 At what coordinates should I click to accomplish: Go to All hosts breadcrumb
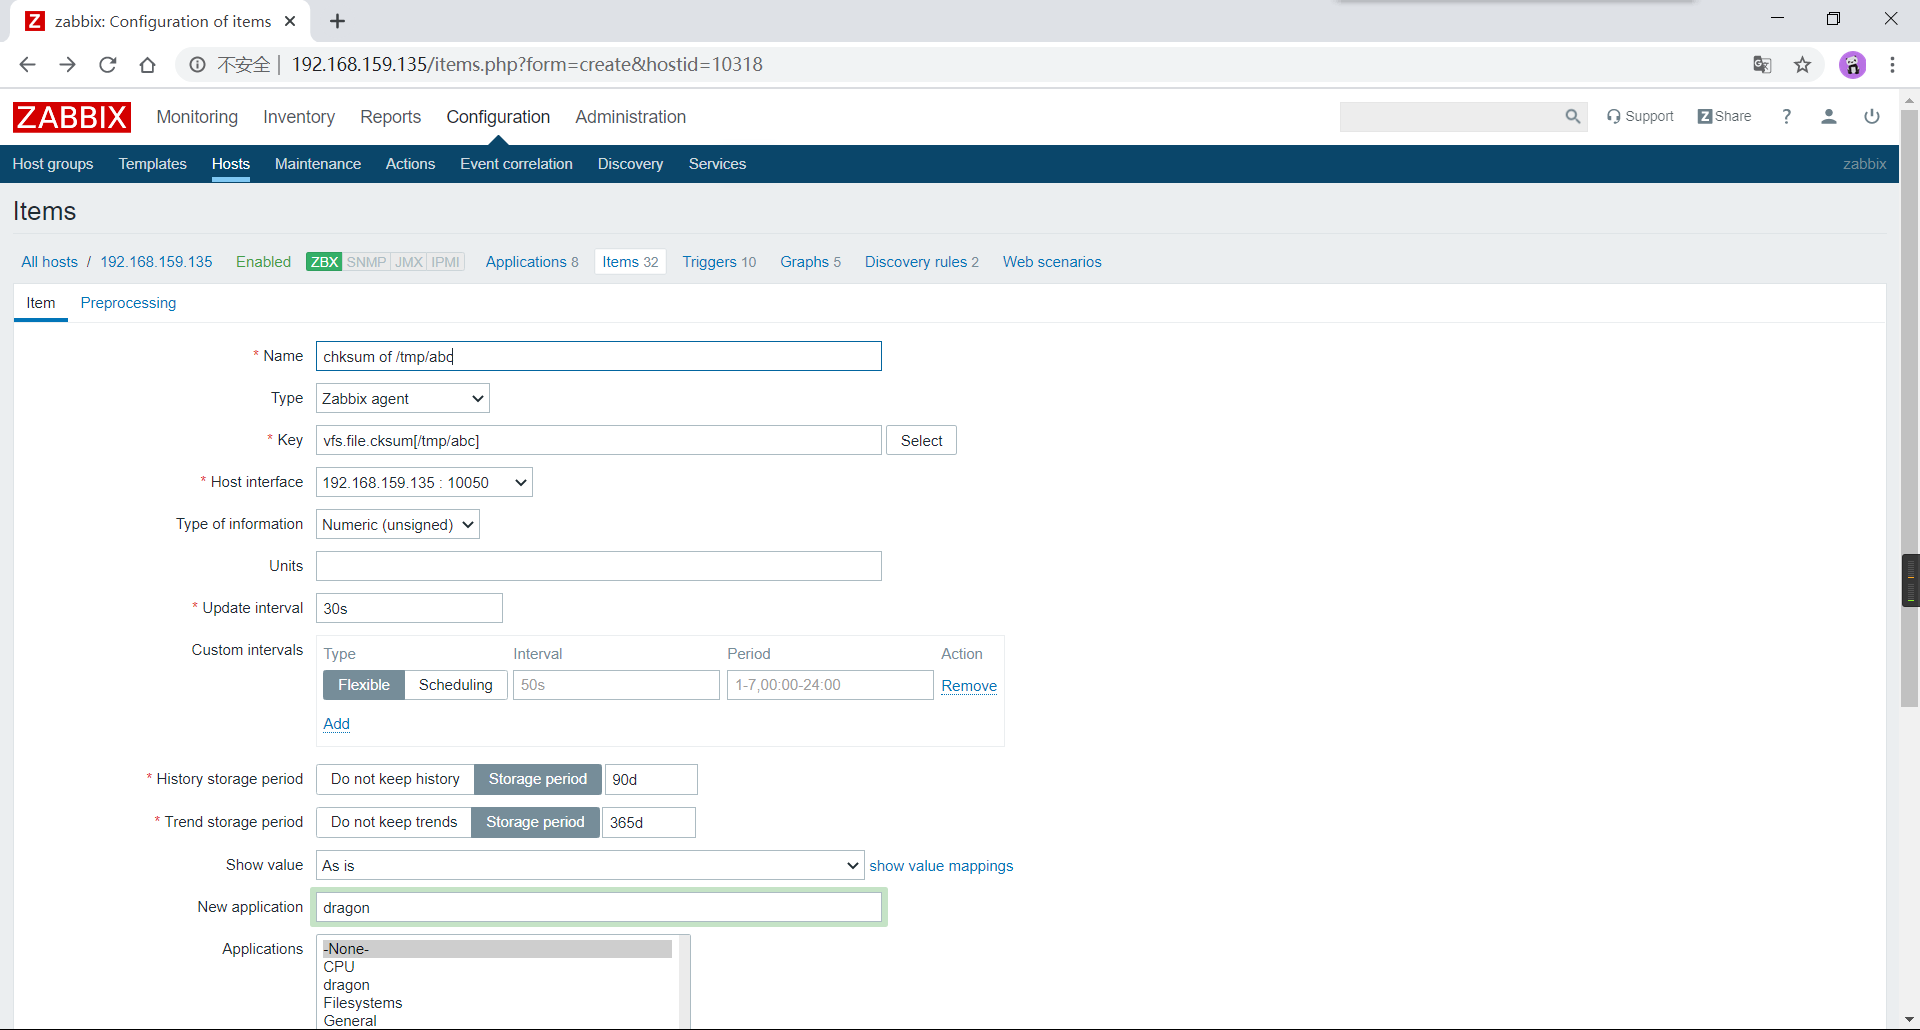point(49,262)
